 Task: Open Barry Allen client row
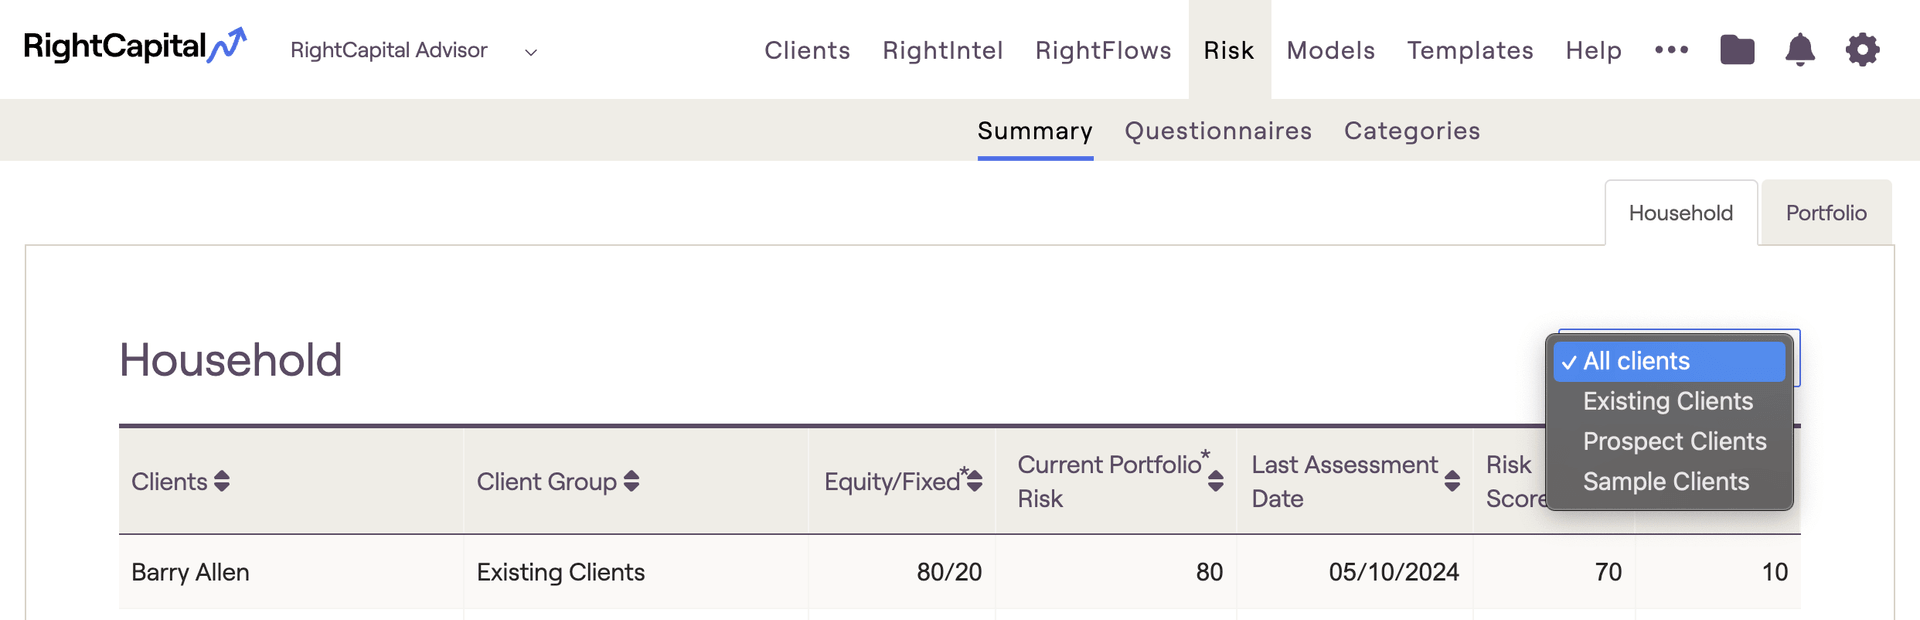[x=960, y=572]
